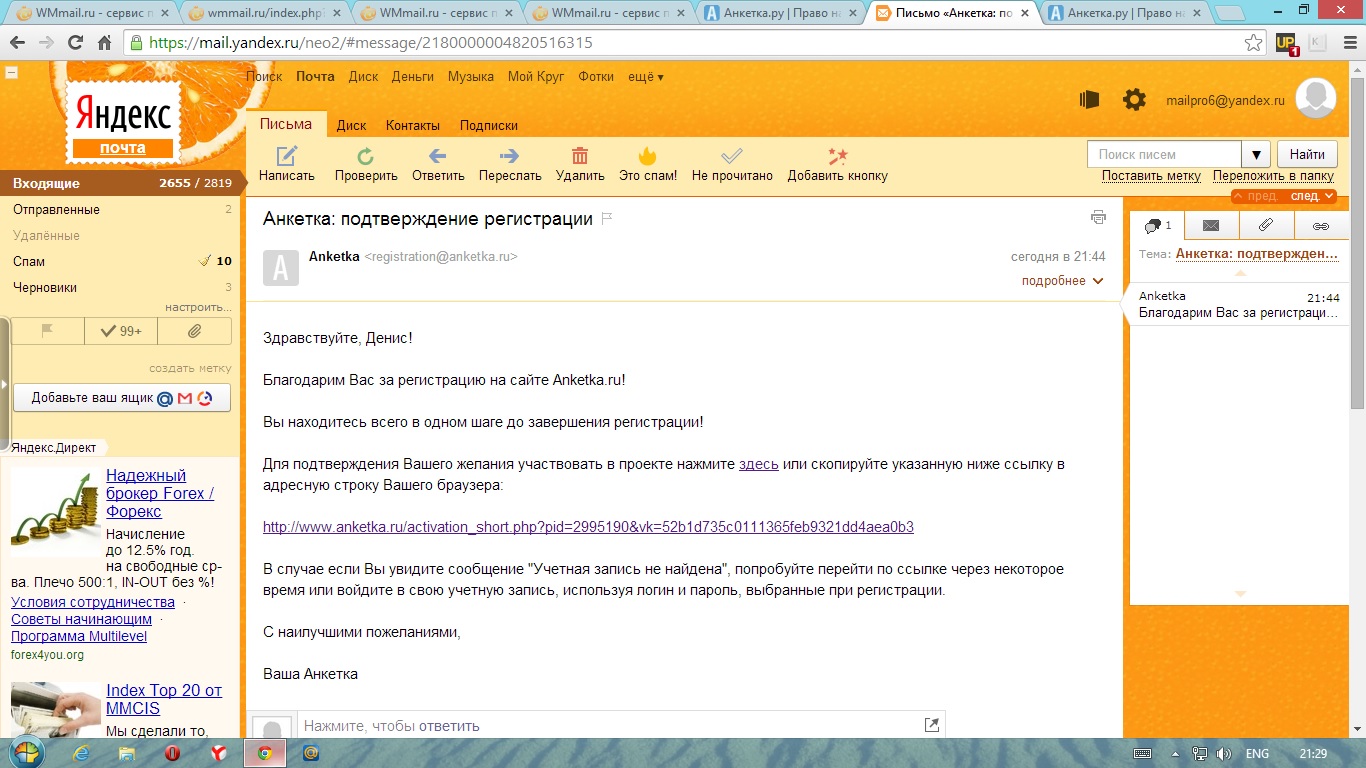The image size is (1366, 768).
Task: Reload the page in the browser
Action: (x=75, y=43)
